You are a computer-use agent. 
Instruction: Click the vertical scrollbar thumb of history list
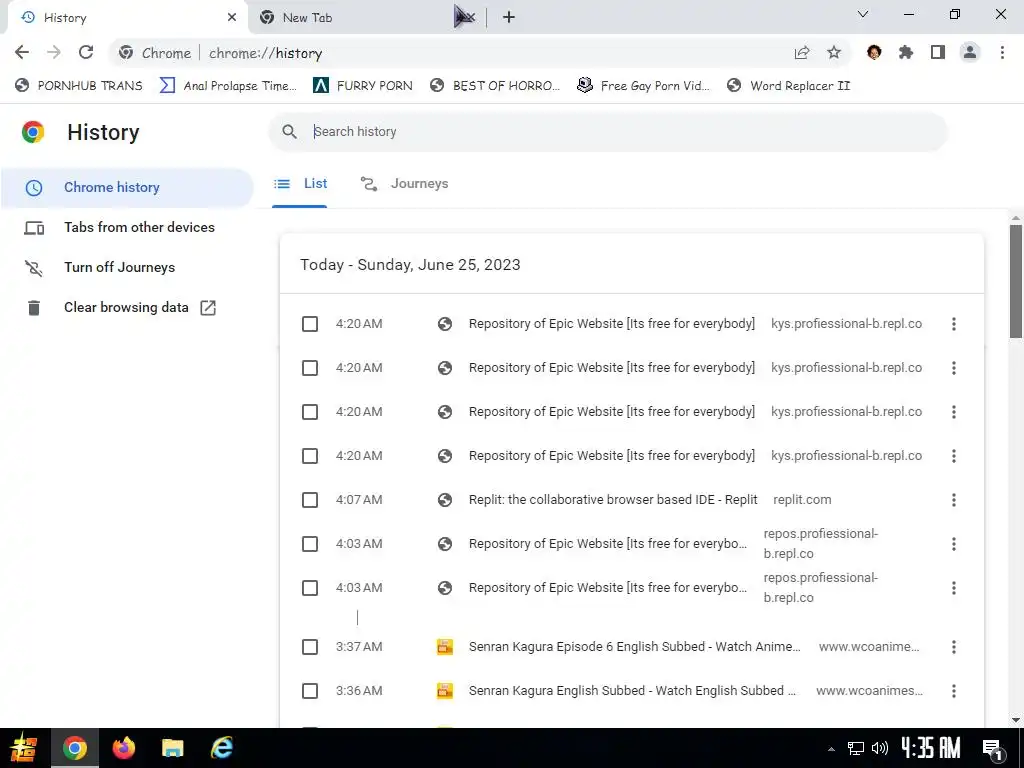coord(1016,281)
